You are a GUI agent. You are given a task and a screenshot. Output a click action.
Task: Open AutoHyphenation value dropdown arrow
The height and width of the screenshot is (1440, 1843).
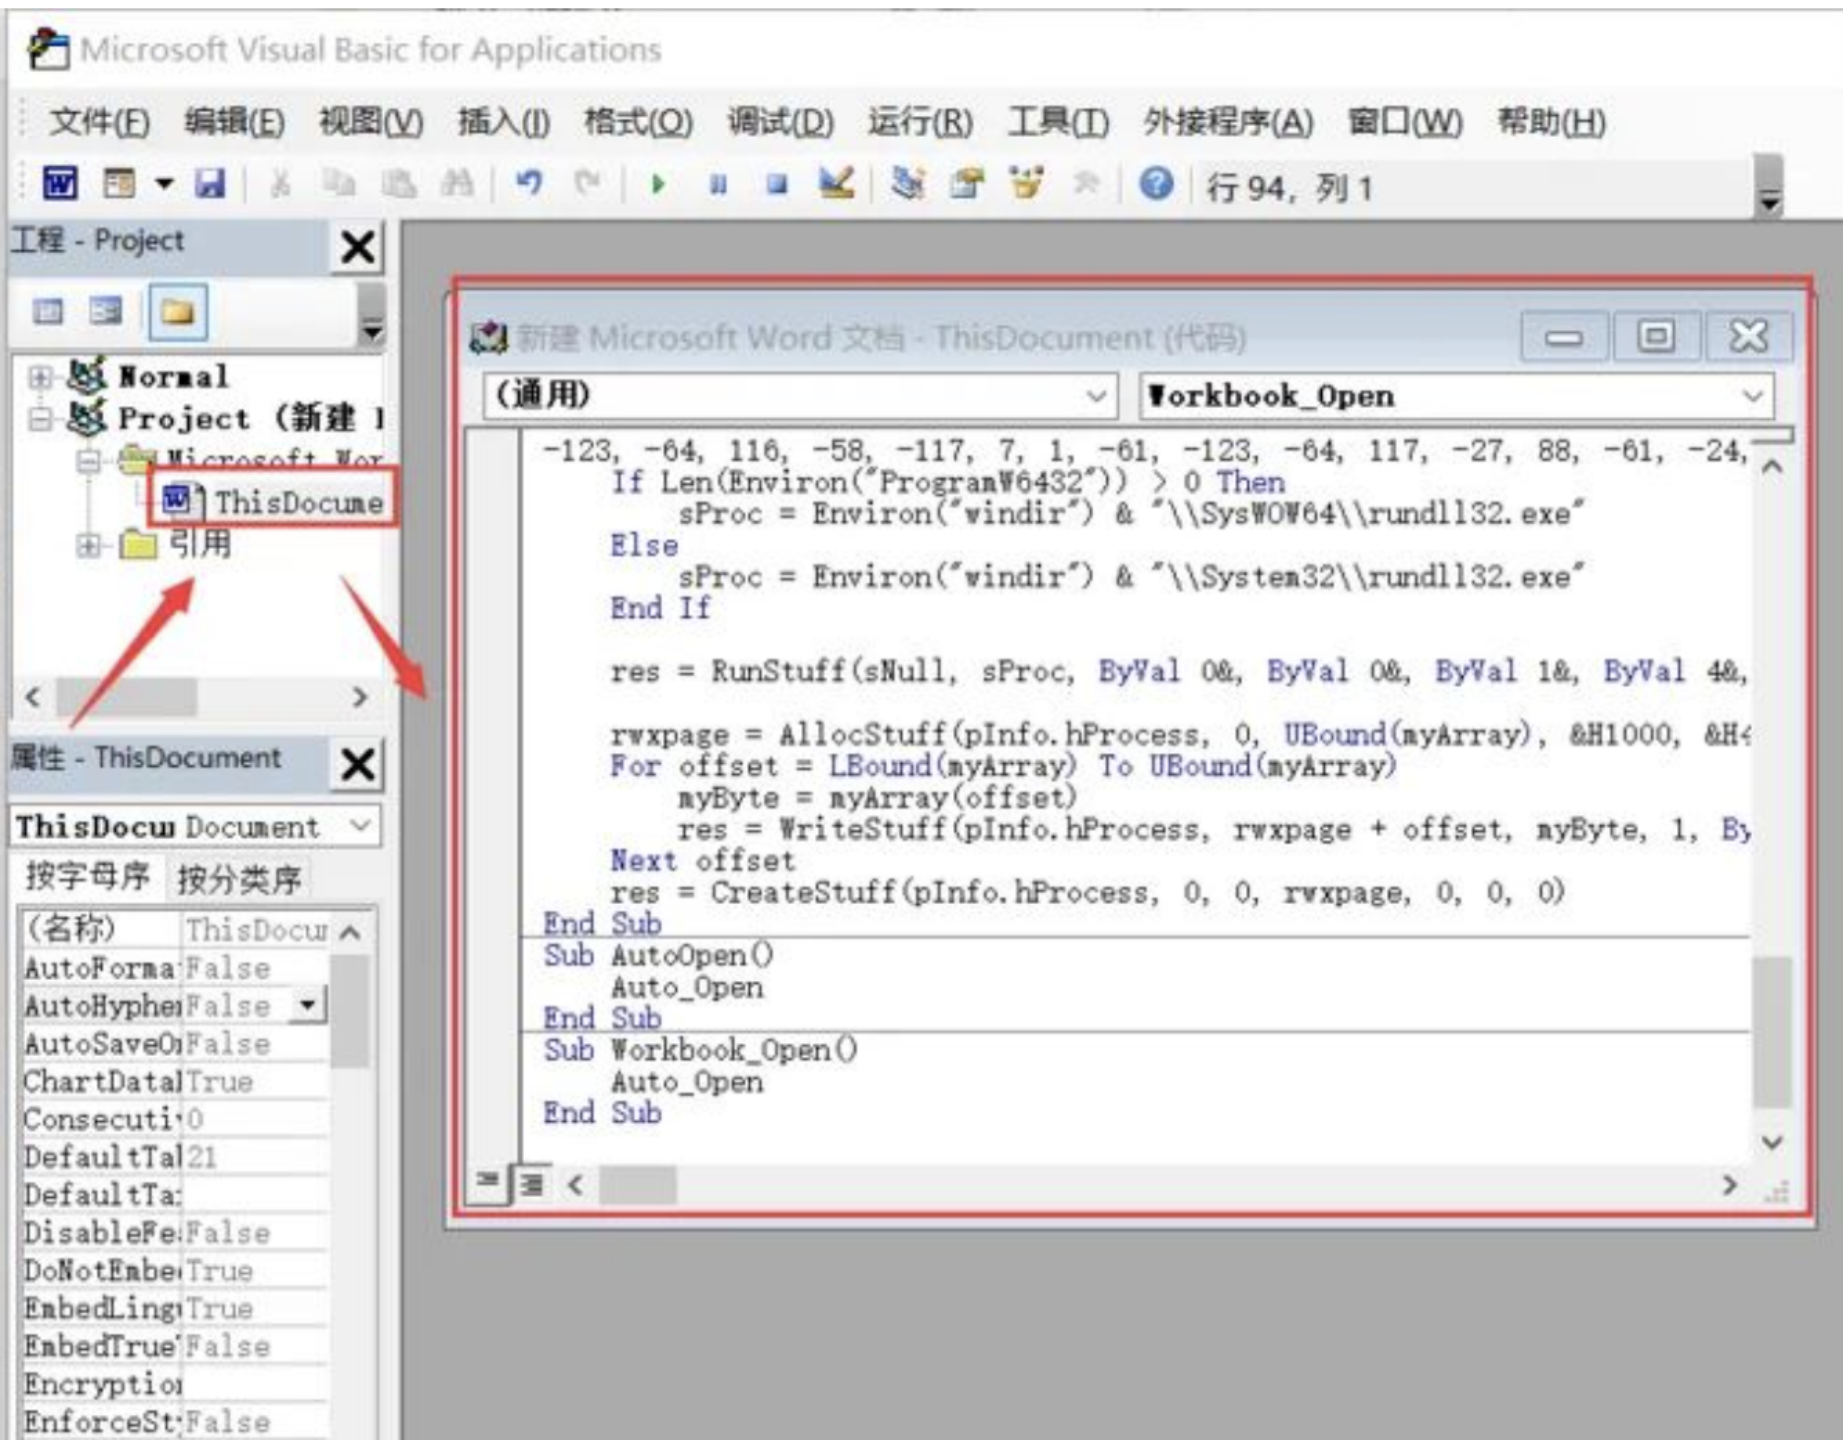click(x=308, y=1004)
